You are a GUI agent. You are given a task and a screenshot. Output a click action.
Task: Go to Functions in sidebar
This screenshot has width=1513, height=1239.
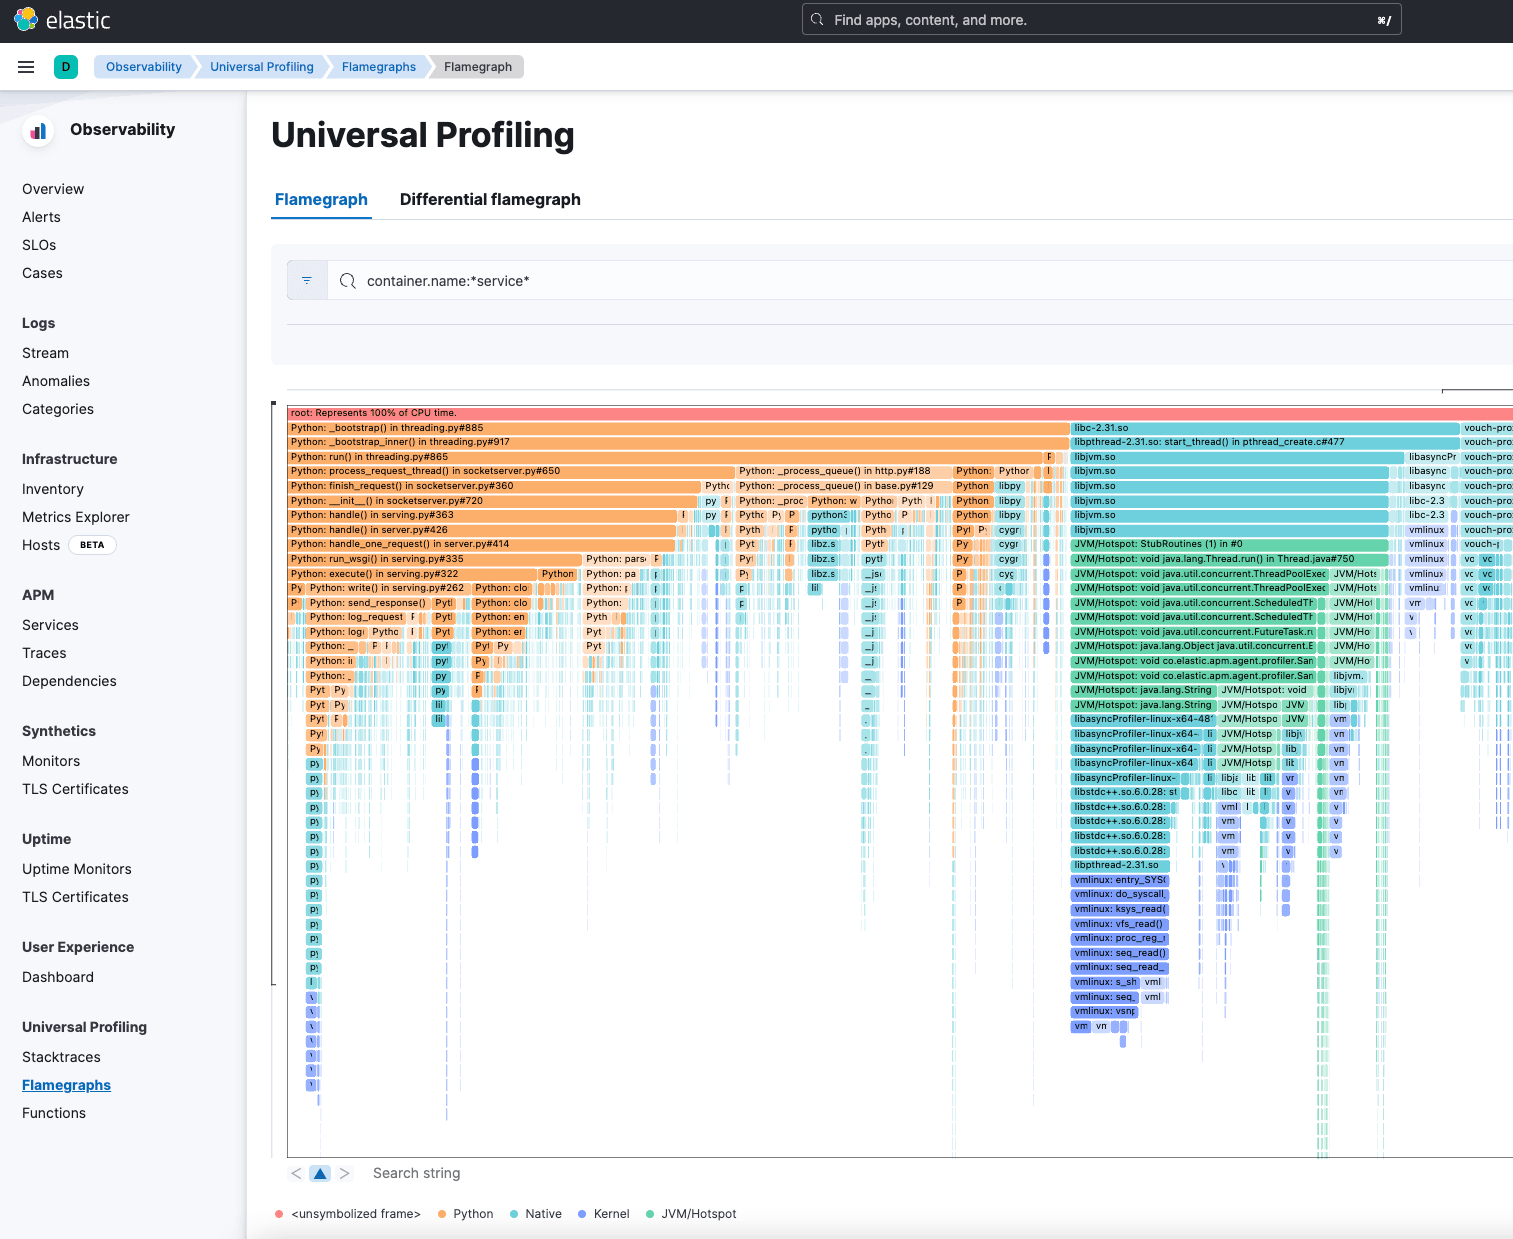54,1113
